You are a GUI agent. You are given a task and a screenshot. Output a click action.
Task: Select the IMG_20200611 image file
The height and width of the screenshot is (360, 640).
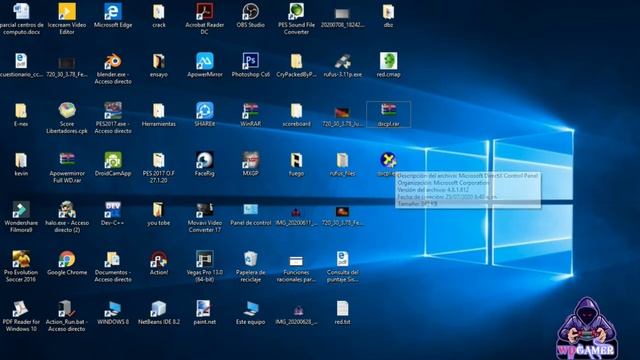[x=296, y=216]
